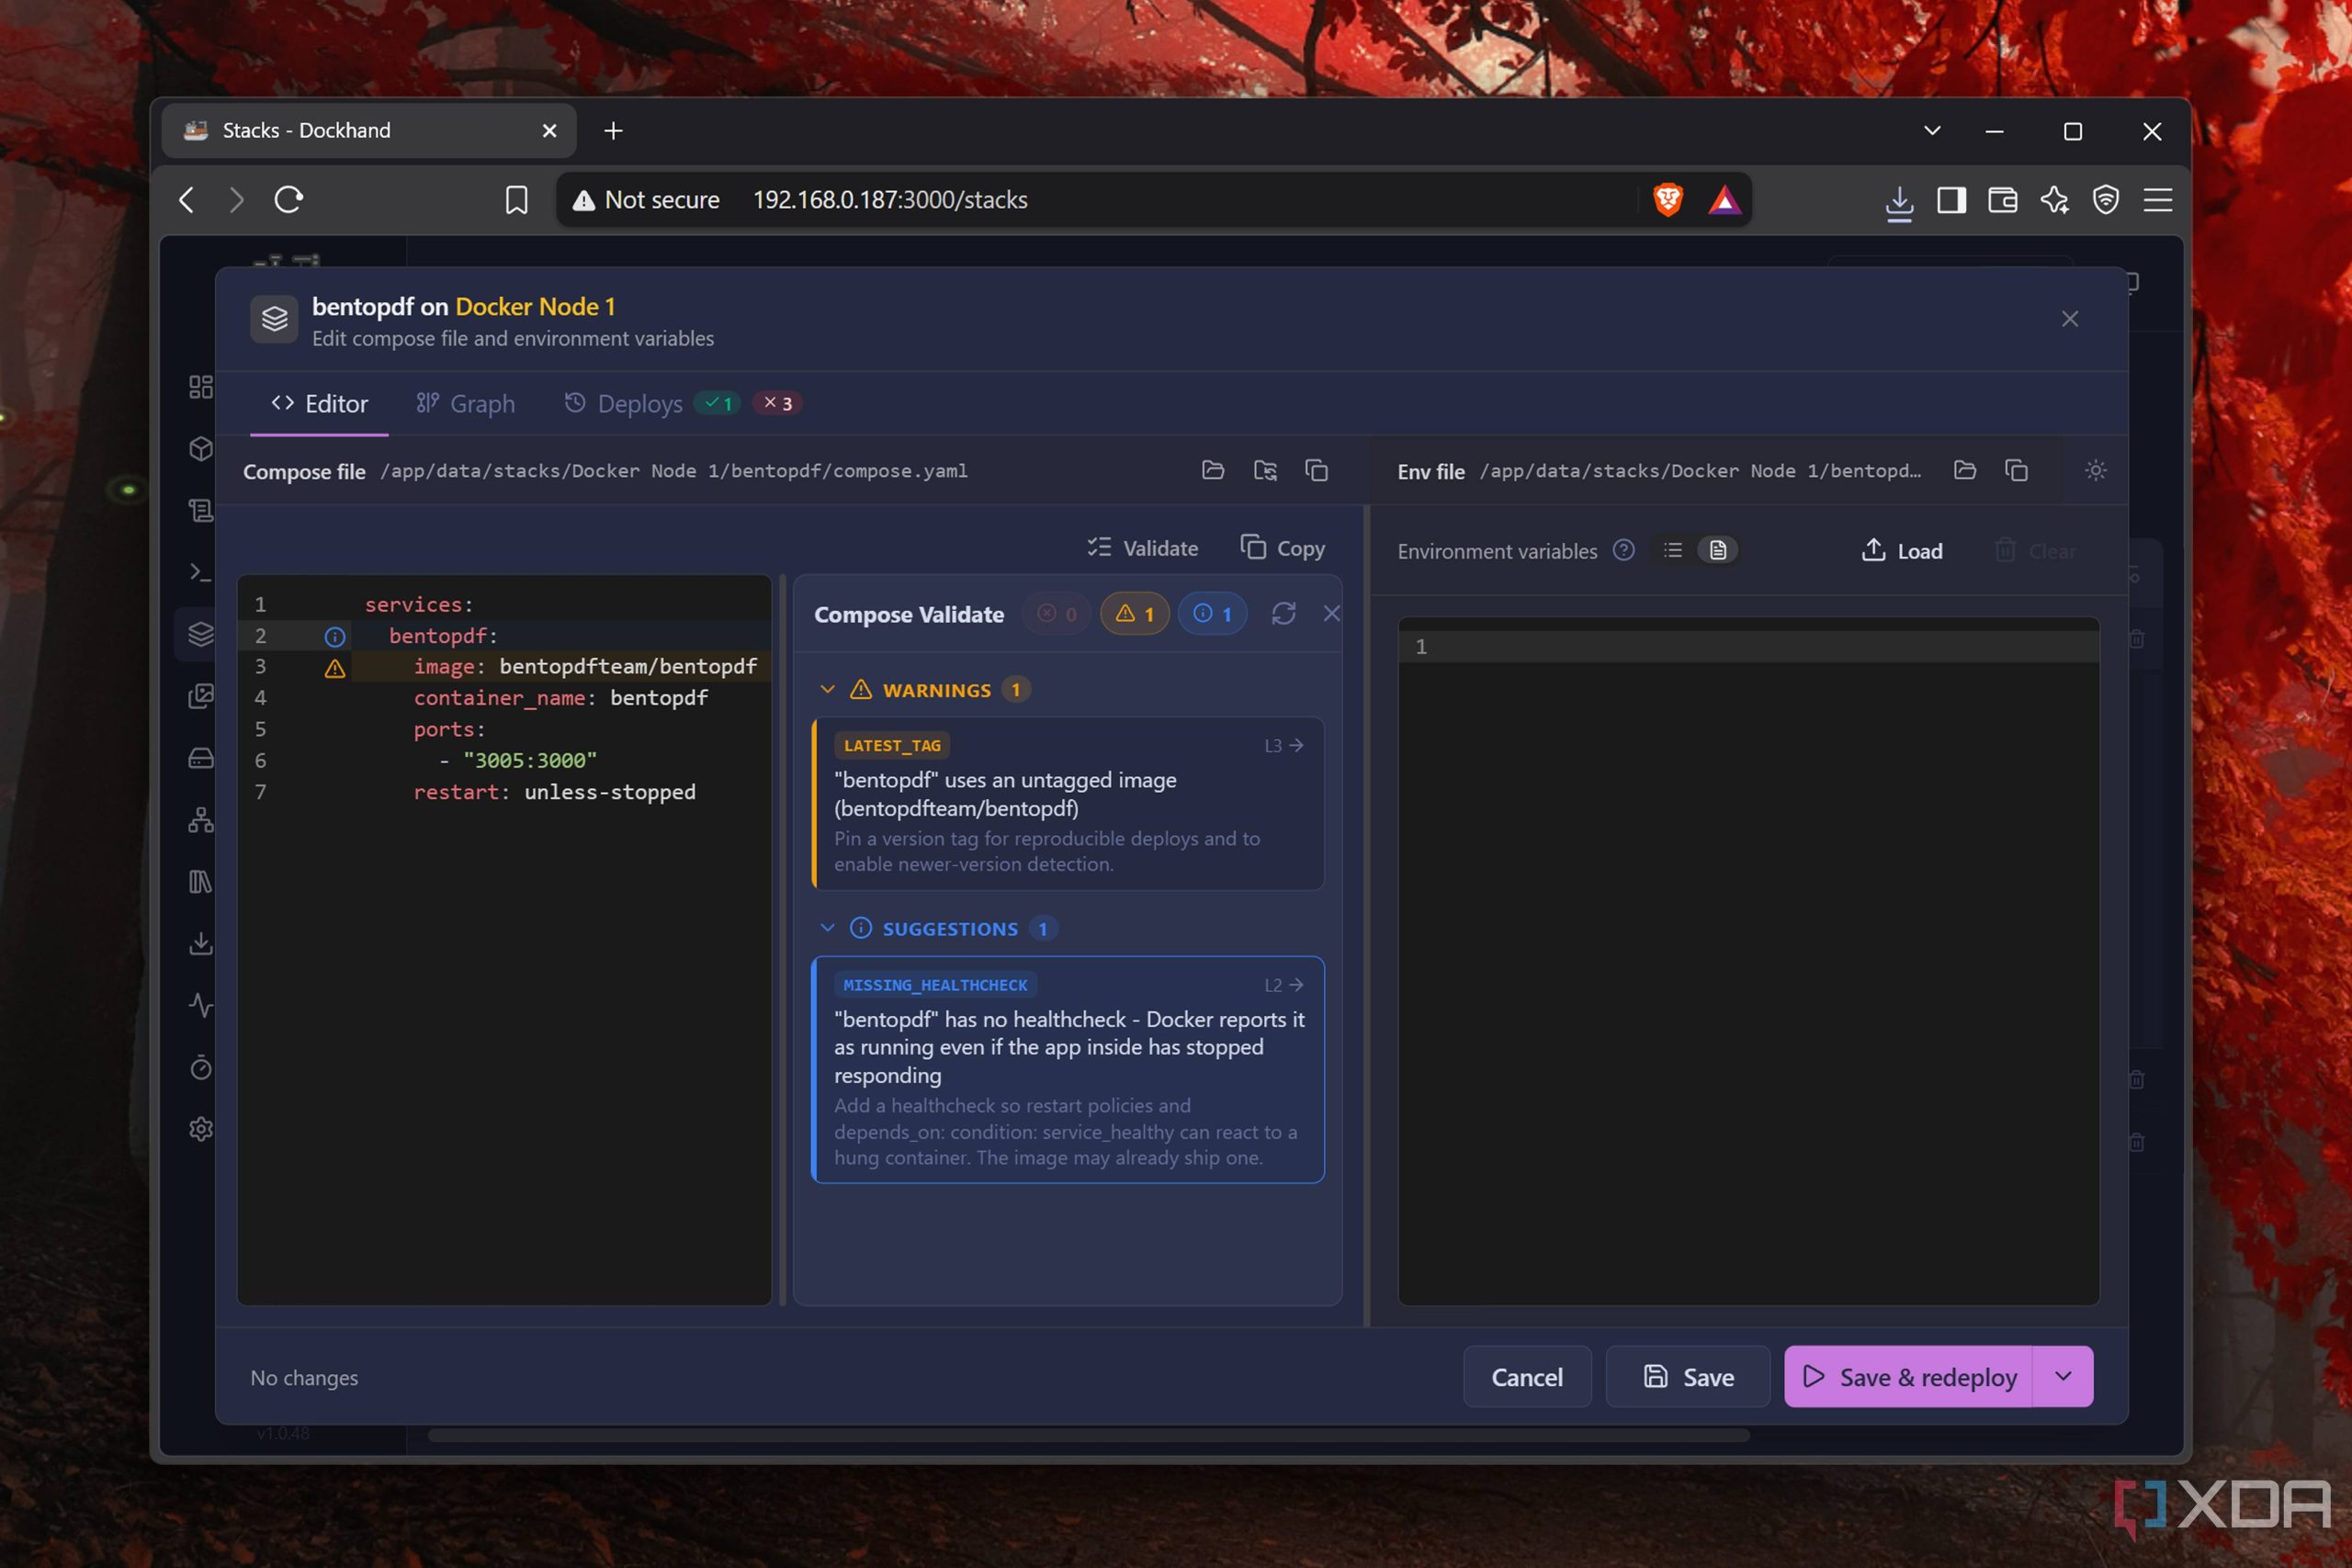Viewport: 2352px width, 1568px height.
Task: Select the Stacks layers icon in sidebar
Action: (x=200, y=634)
